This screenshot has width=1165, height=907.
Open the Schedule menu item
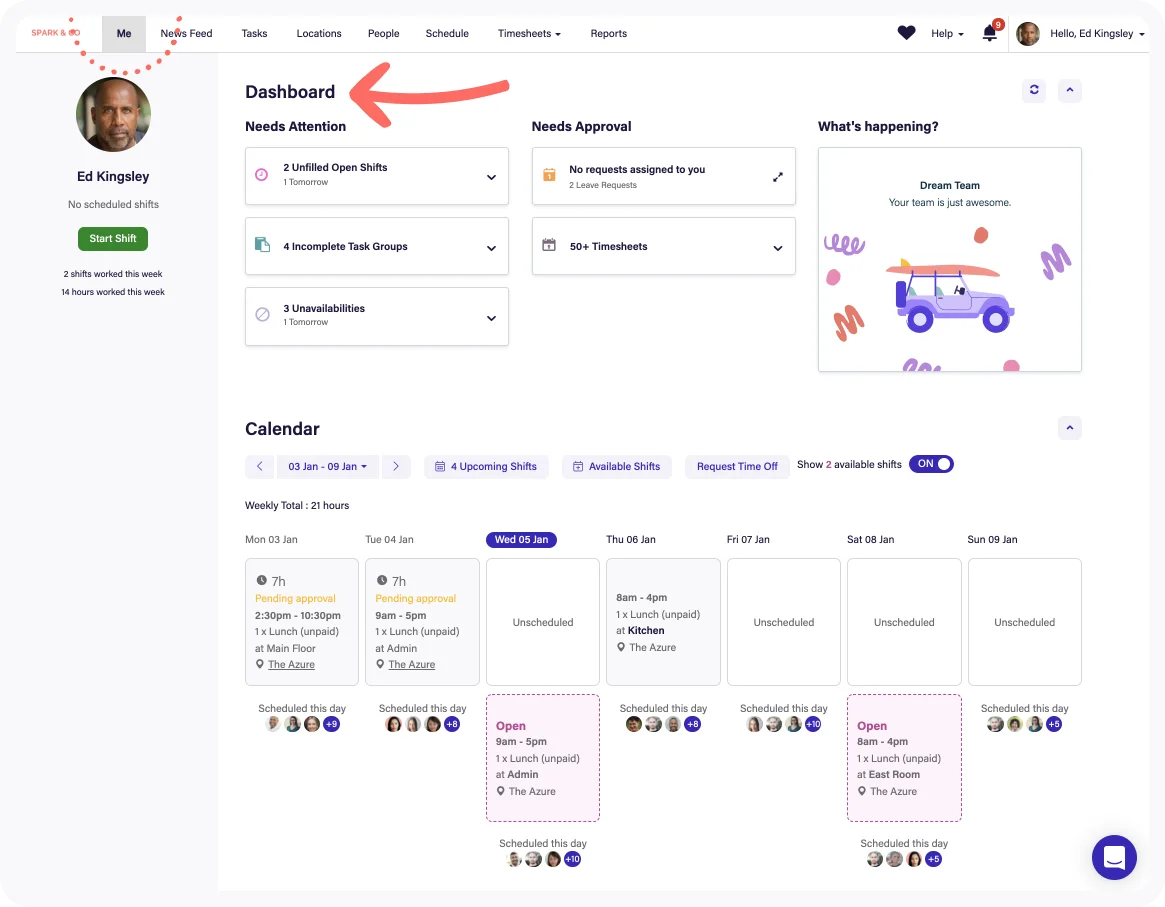click(447, 33)
